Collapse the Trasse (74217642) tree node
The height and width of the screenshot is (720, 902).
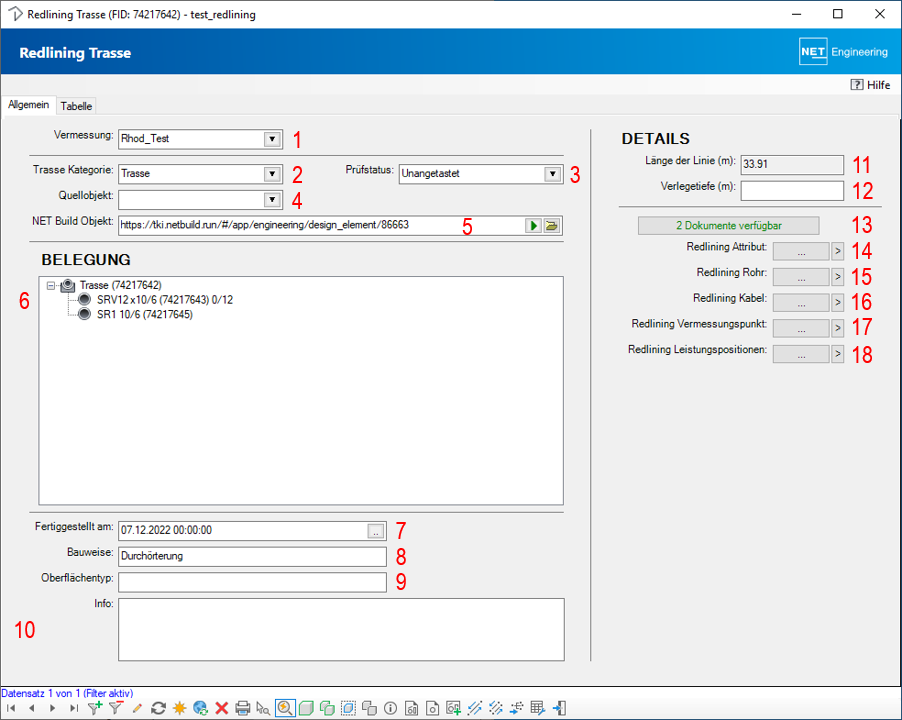(x=51, y=285)
